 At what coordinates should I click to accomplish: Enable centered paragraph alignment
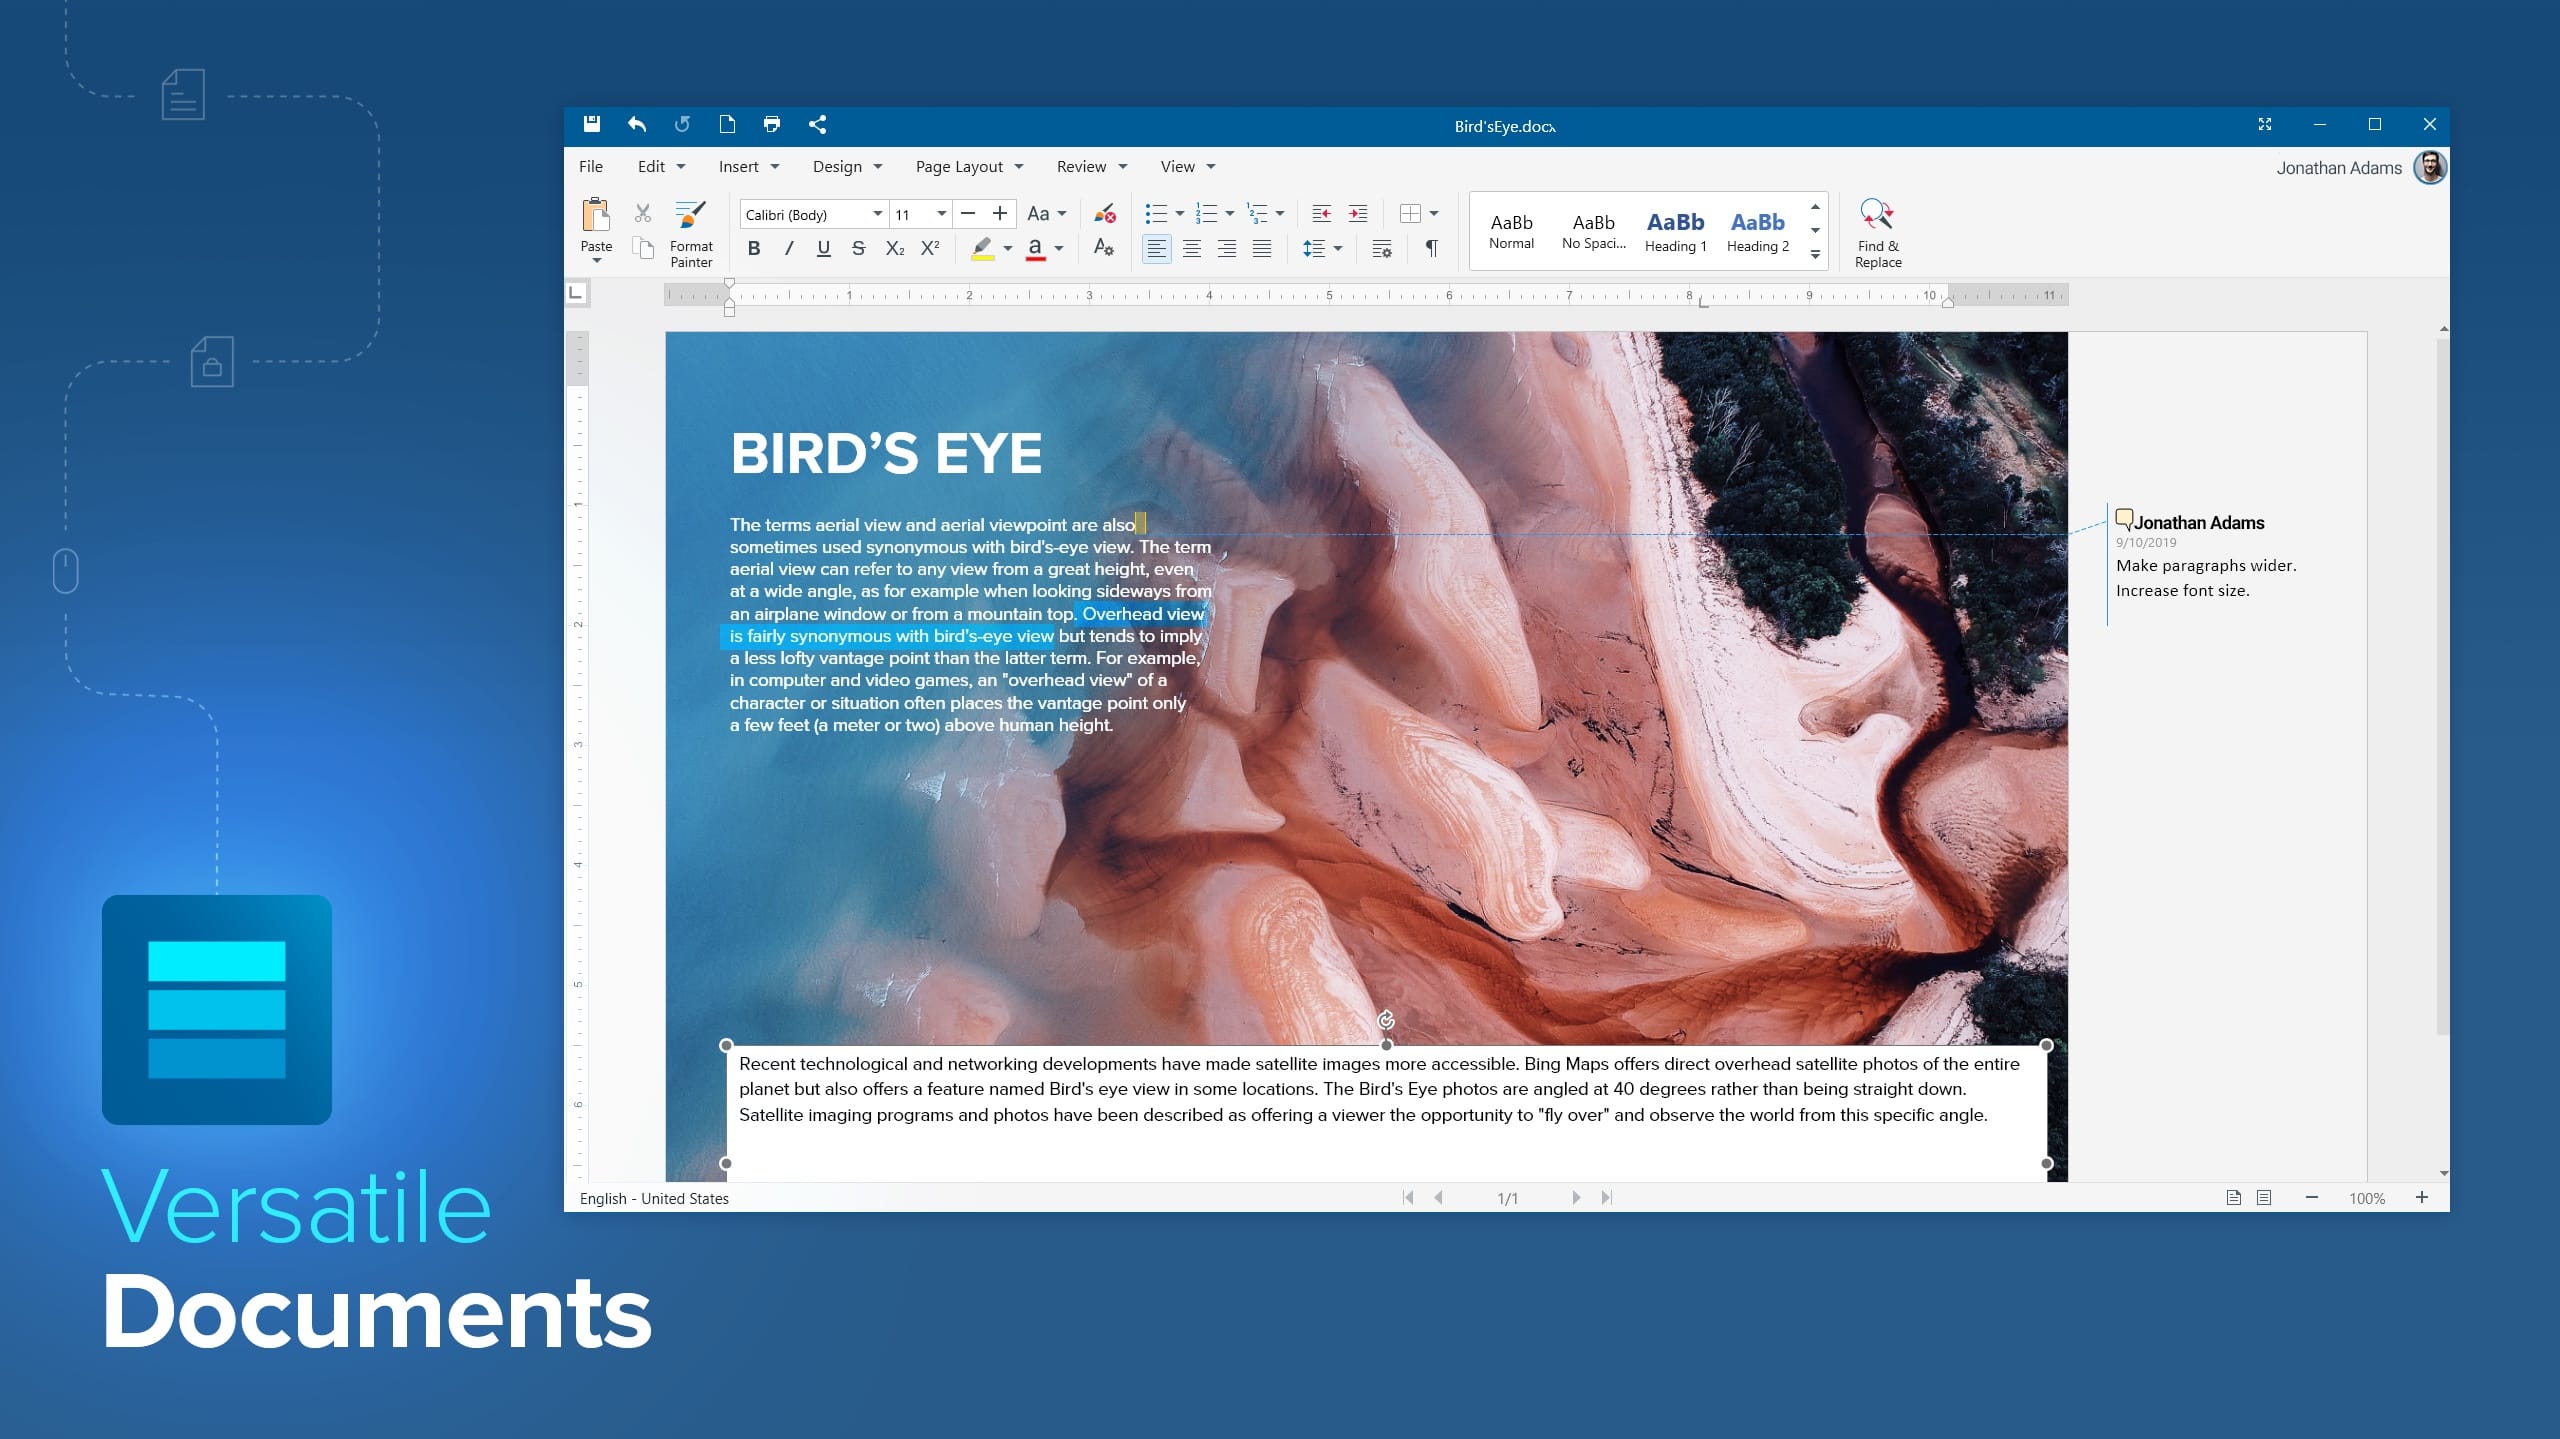point(1192,249)
